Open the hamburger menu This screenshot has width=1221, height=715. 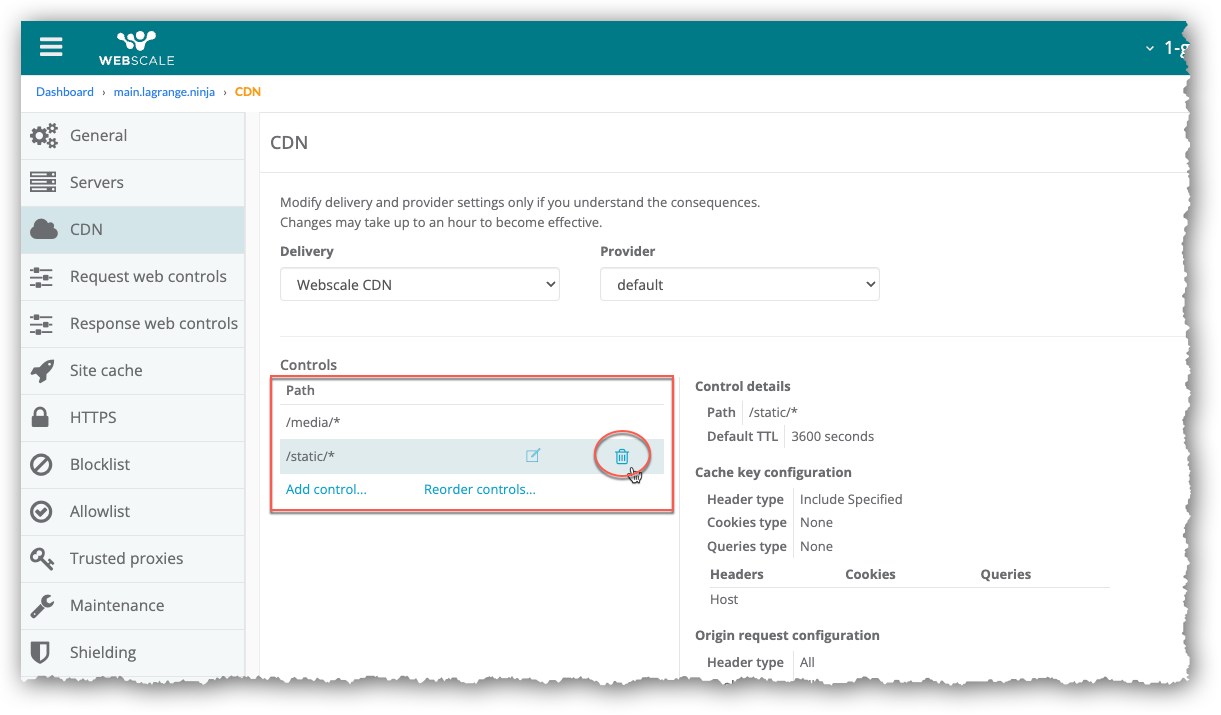(x=51, y=47)
